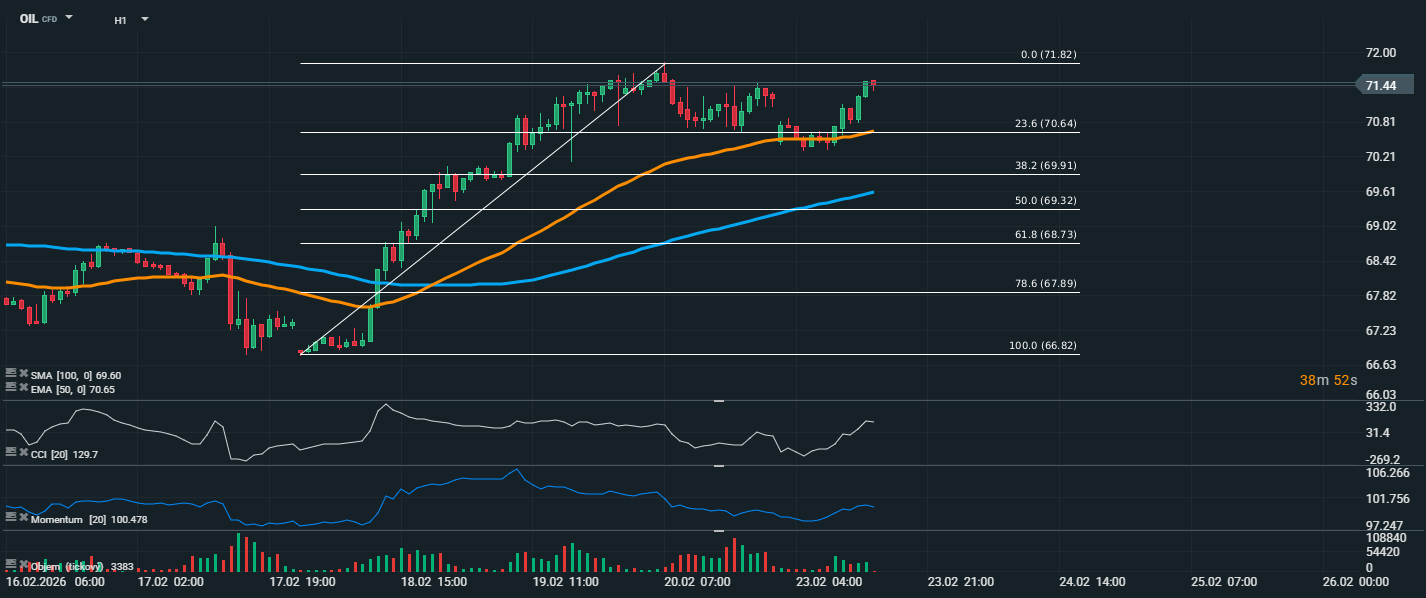The width and height of the screenshot is (1426, 598).
Task: Remove the Objem (tickový) volume indicator
Action: tap(23, 565)
